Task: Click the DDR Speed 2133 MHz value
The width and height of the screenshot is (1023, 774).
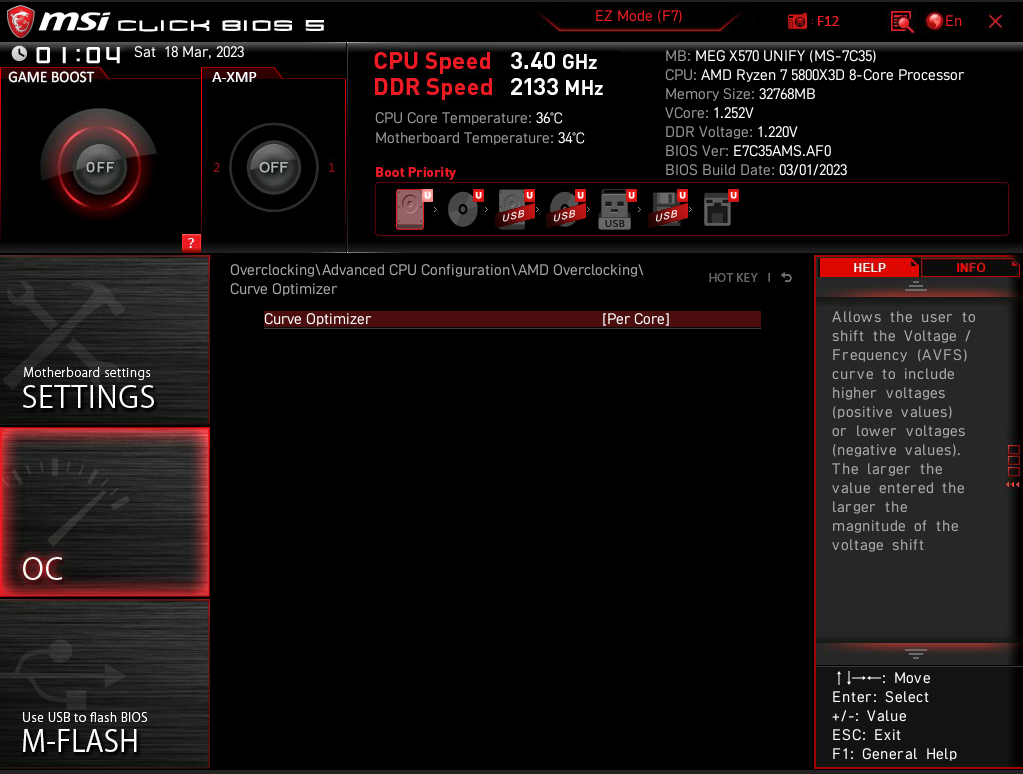Action: pos(557,87)
